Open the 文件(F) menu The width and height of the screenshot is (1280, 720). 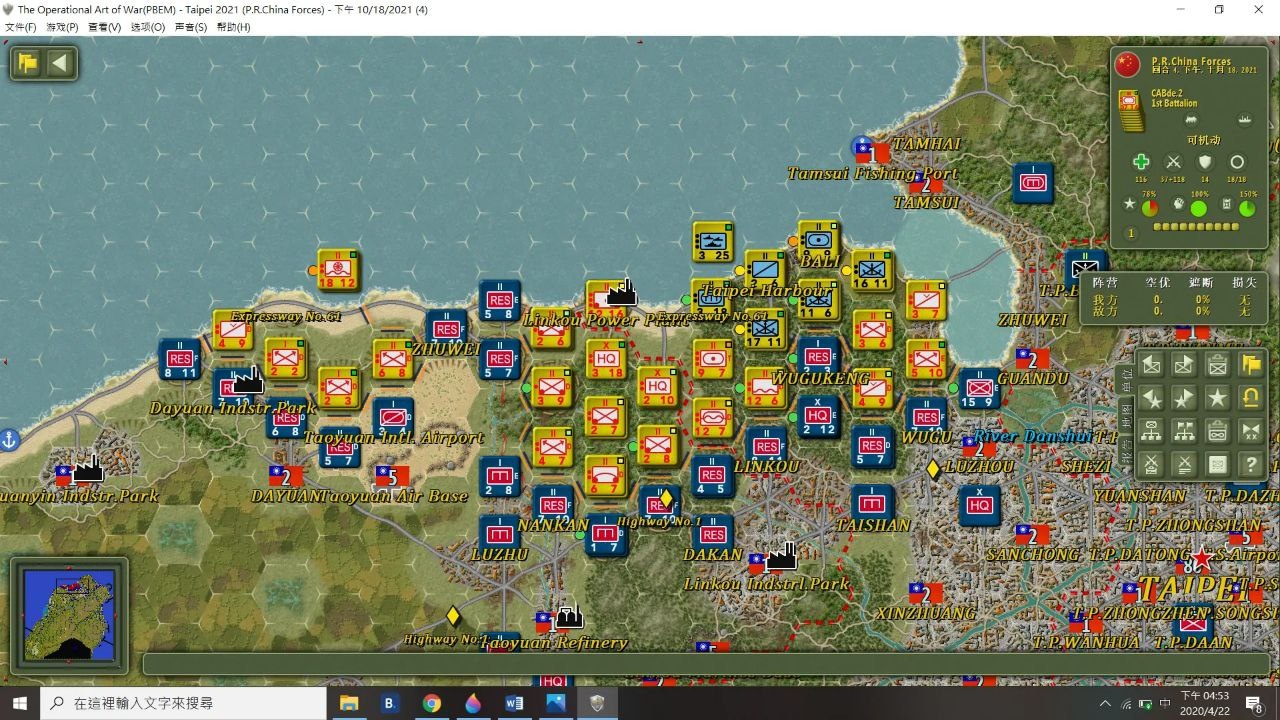click(x=20, y=27)
